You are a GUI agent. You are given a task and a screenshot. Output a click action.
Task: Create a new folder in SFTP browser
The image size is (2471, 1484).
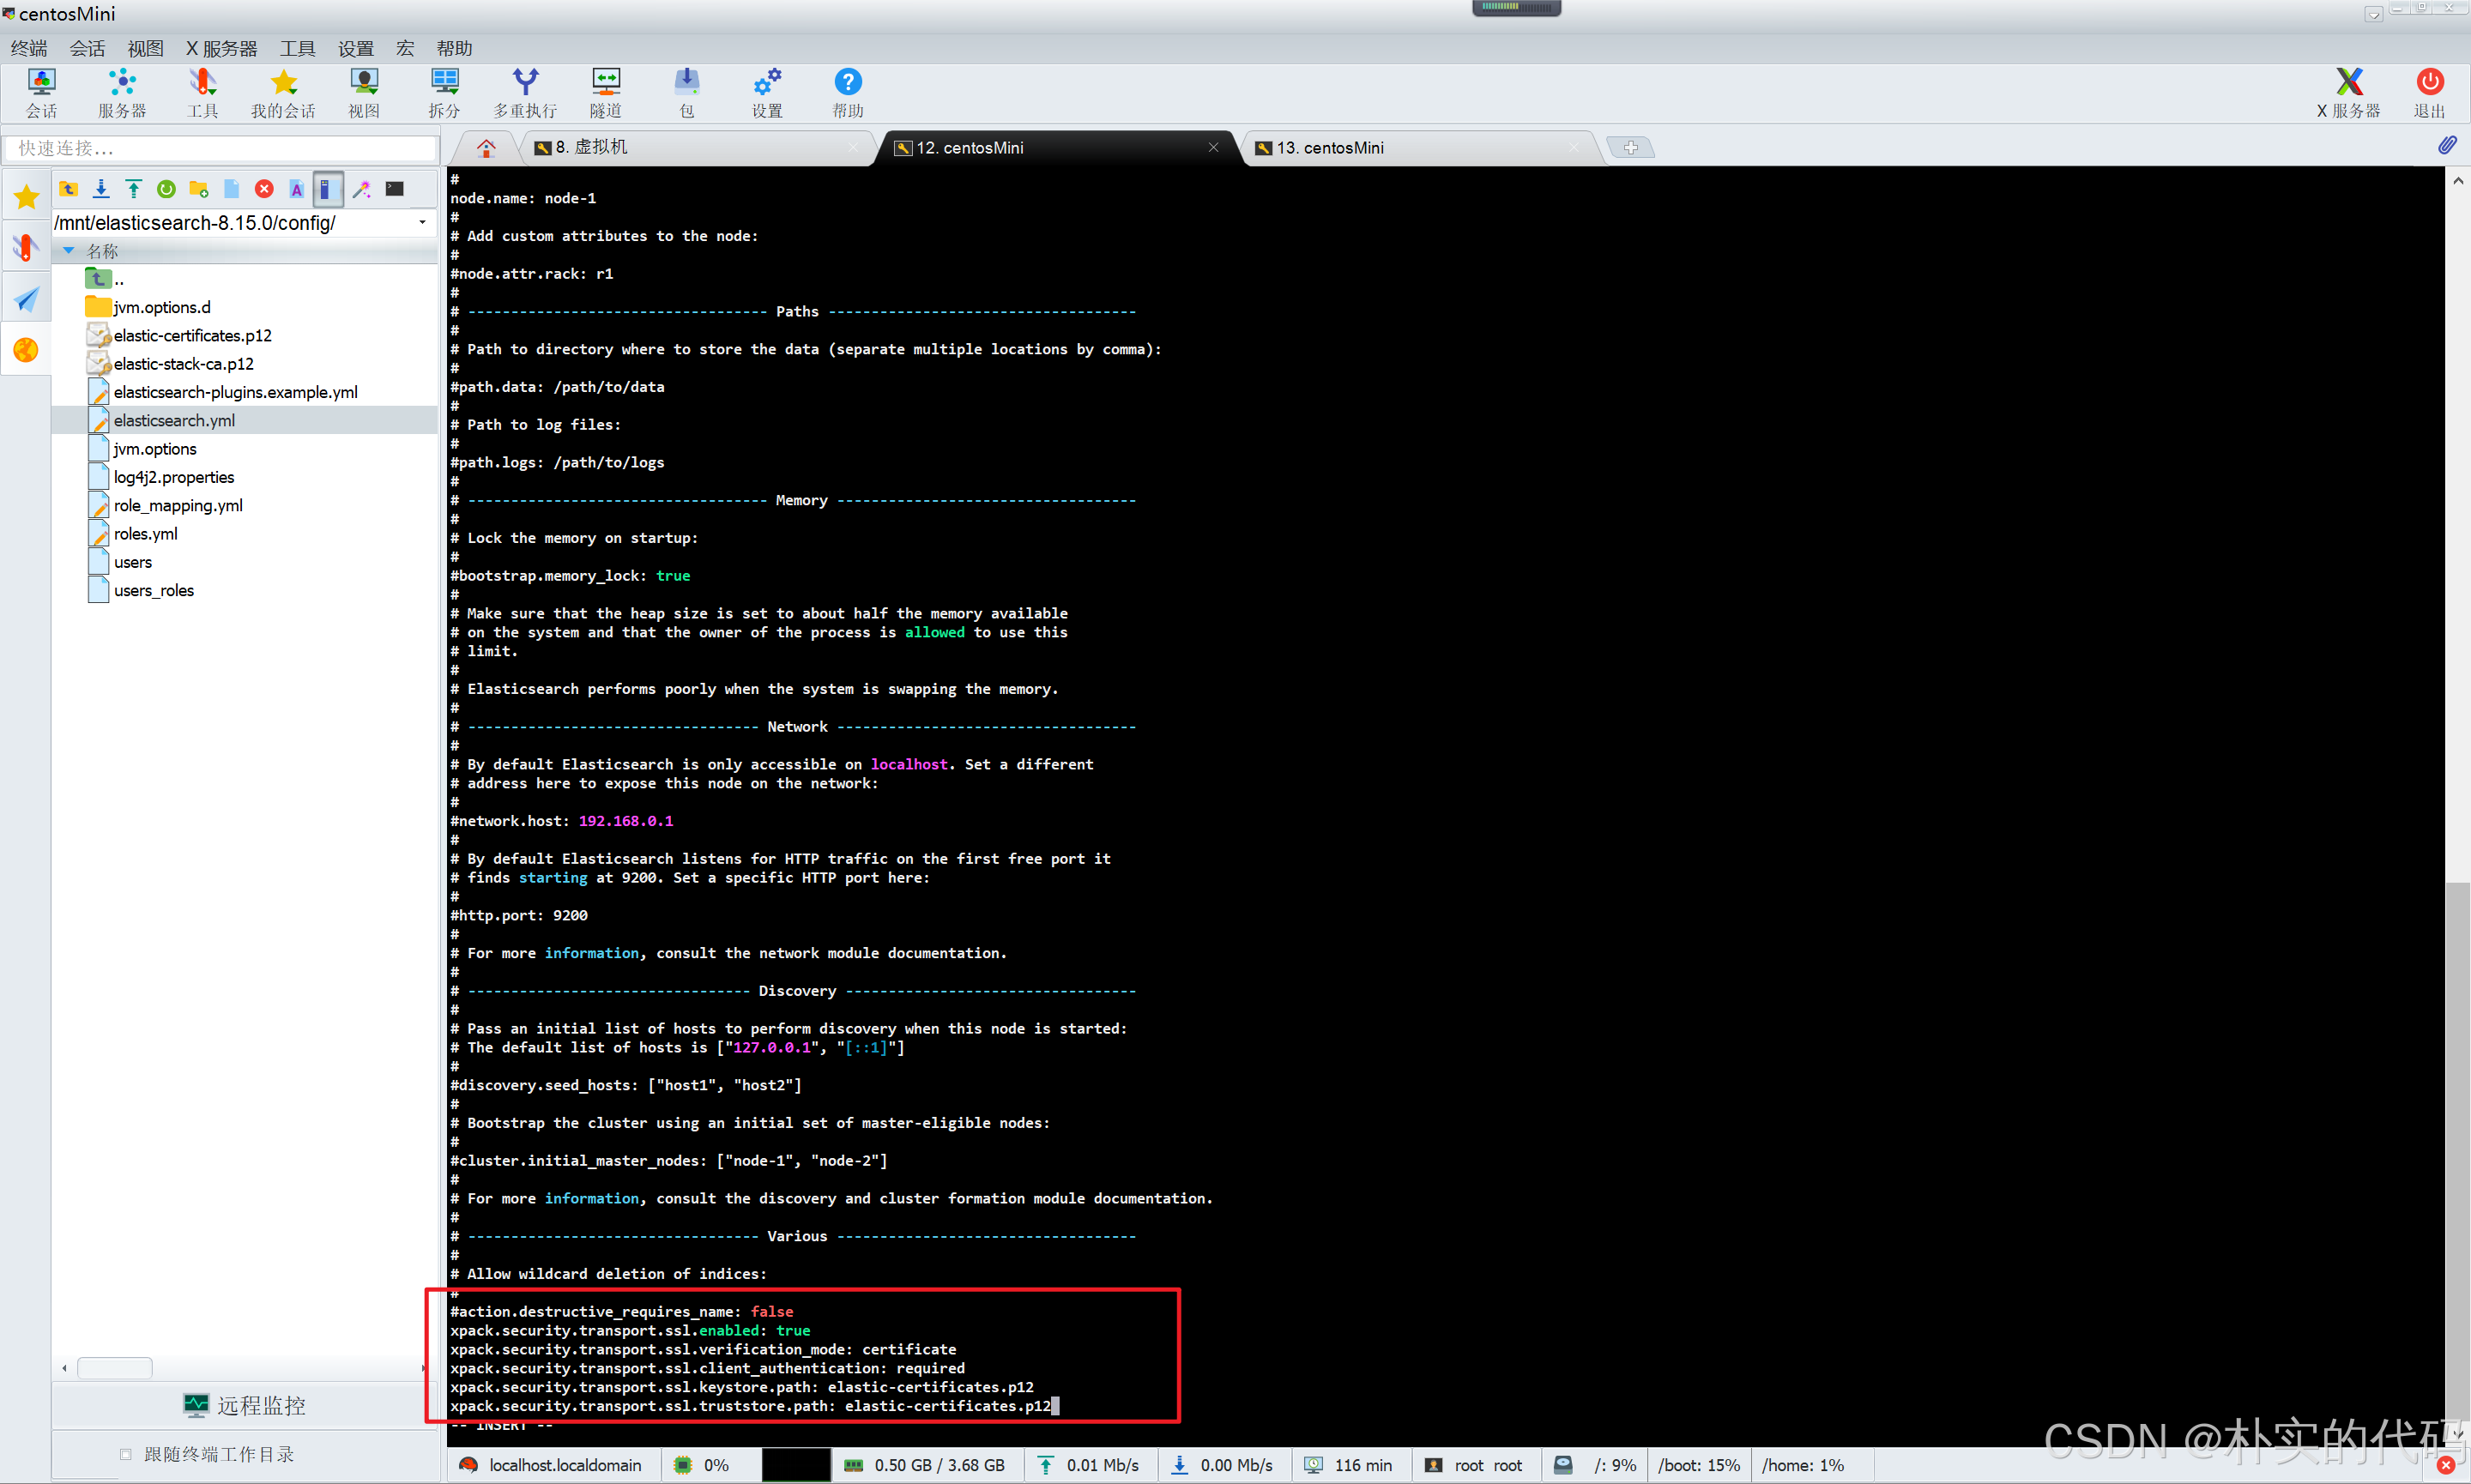tap(199, 189)
